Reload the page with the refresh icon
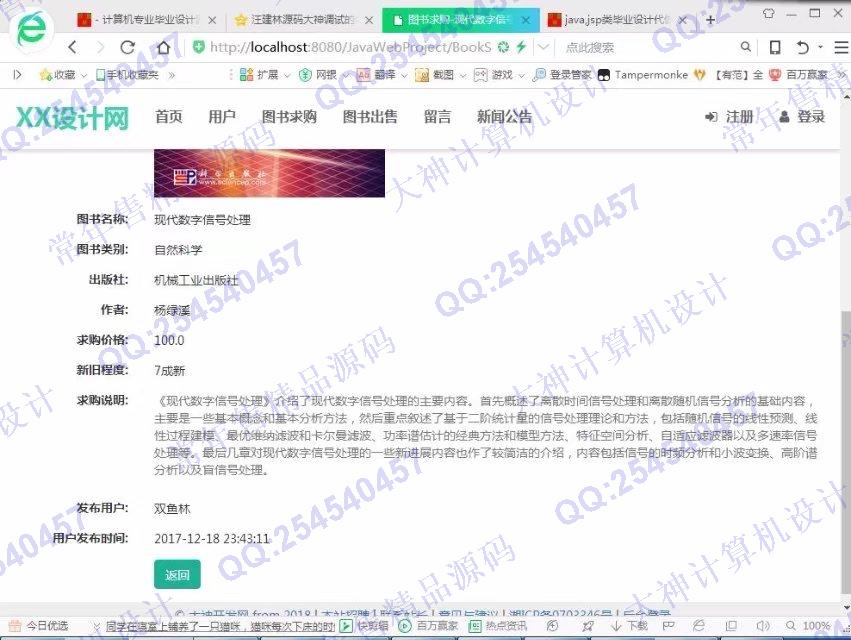This screenshot has height=640, width=851. (128, 47)
